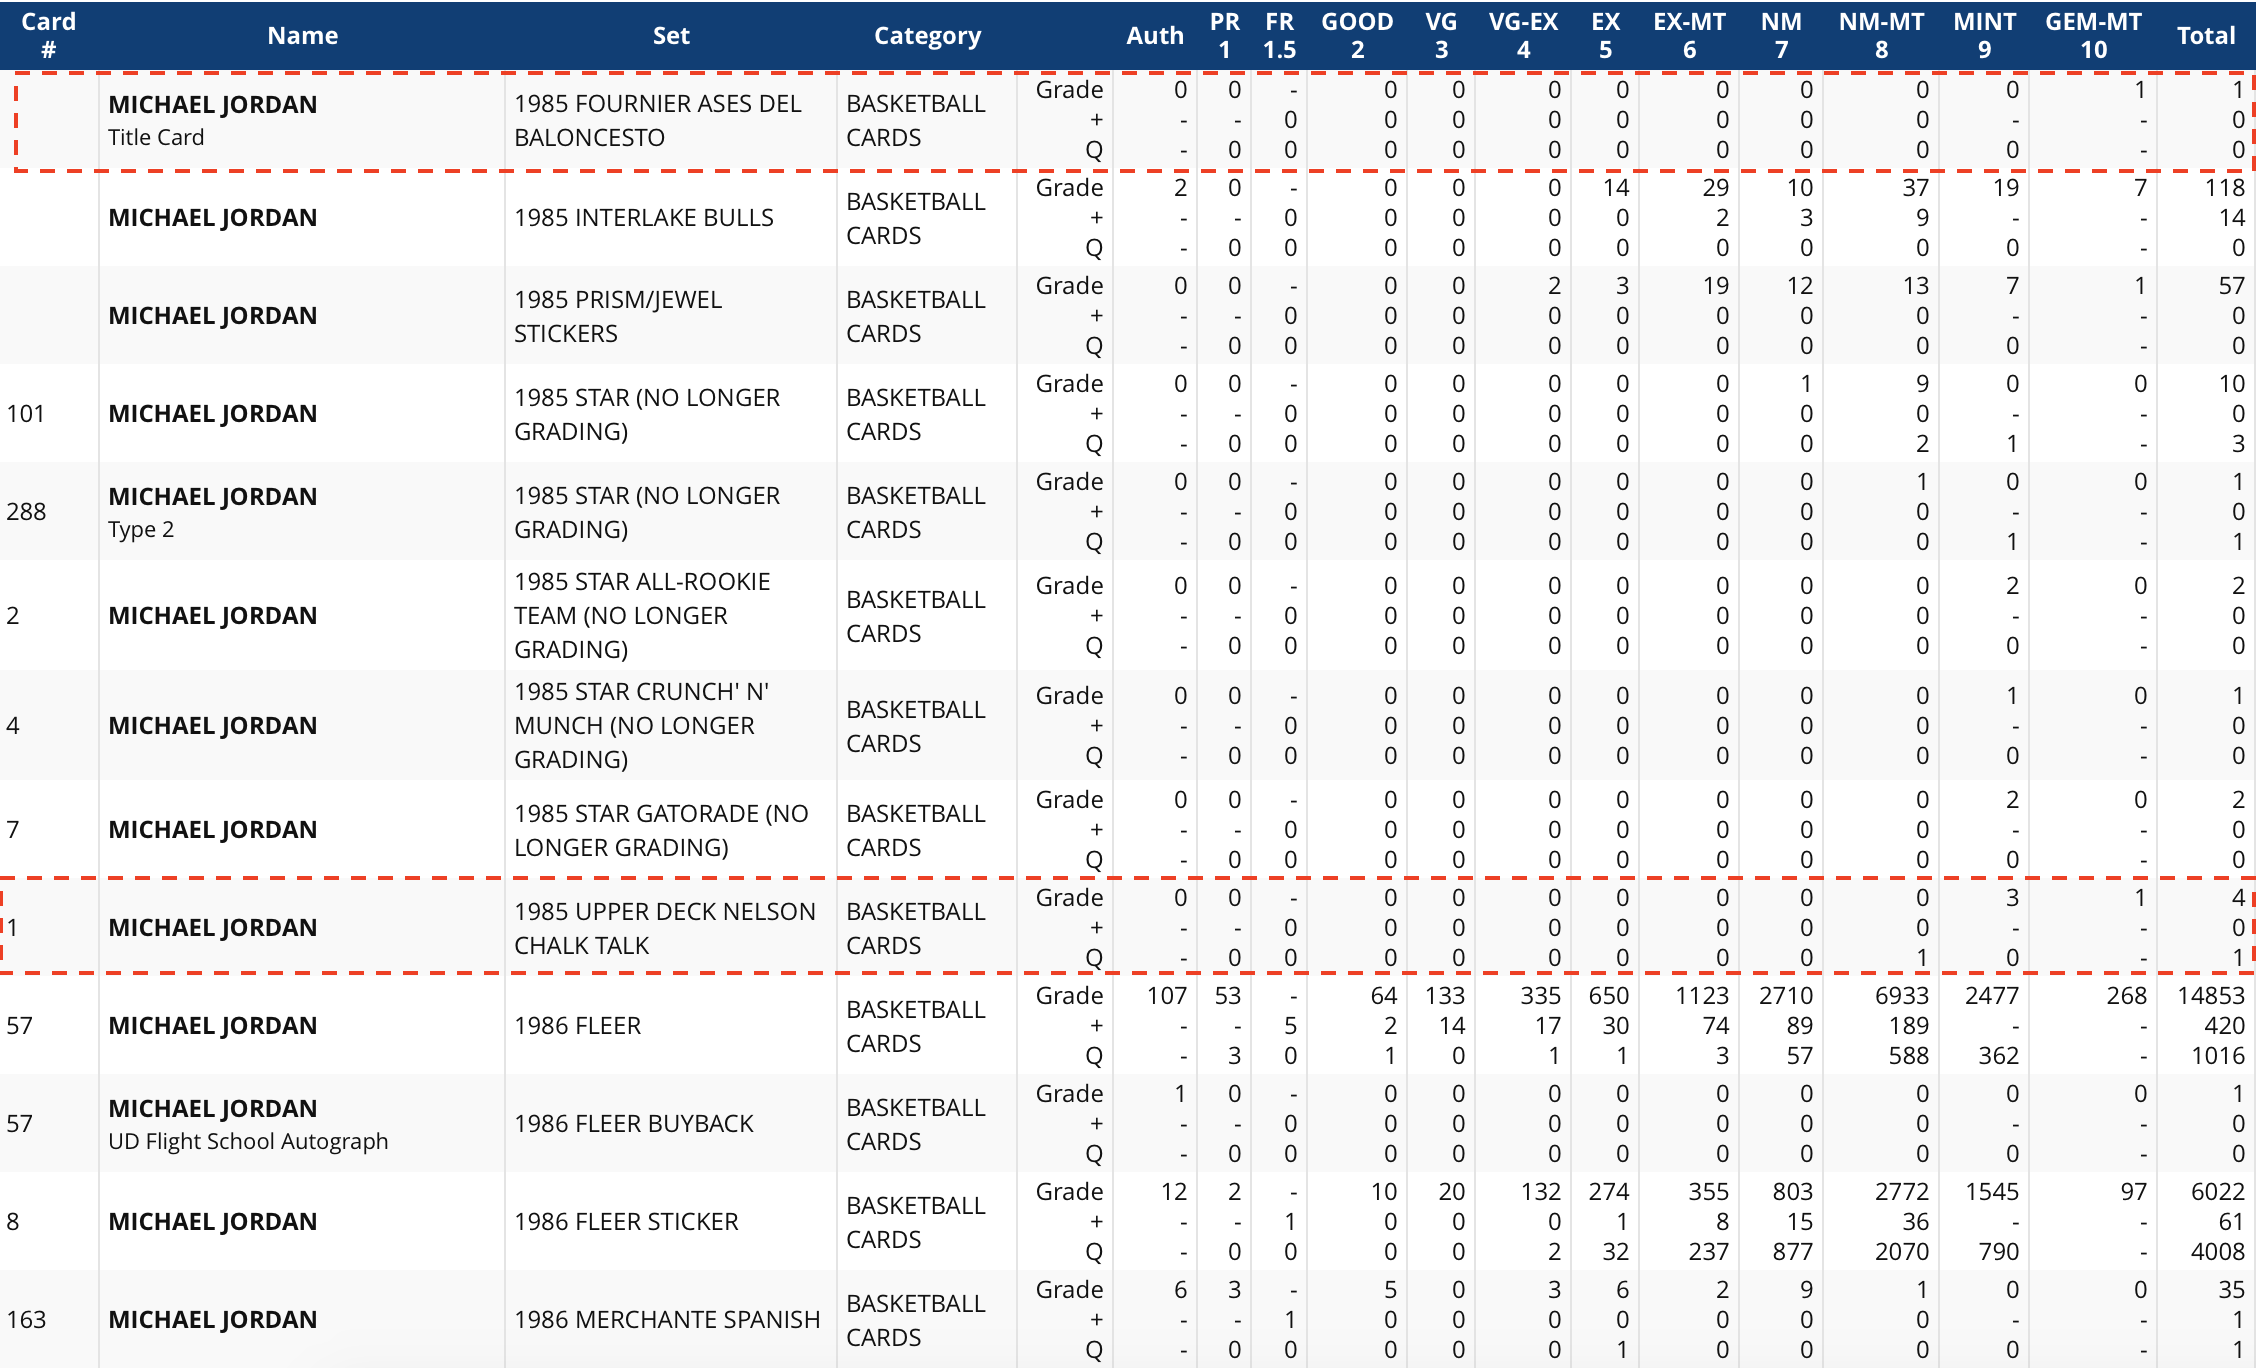
Task: Click 1986 Fleer GEM-MT 10 count 268
Action: (x=2126, y=996)
